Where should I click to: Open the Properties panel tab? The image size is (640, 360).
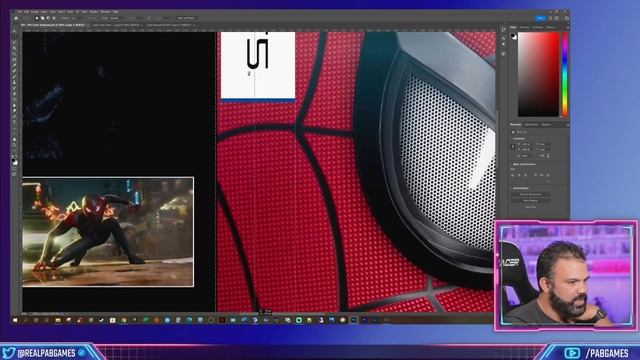coord(516,124)
